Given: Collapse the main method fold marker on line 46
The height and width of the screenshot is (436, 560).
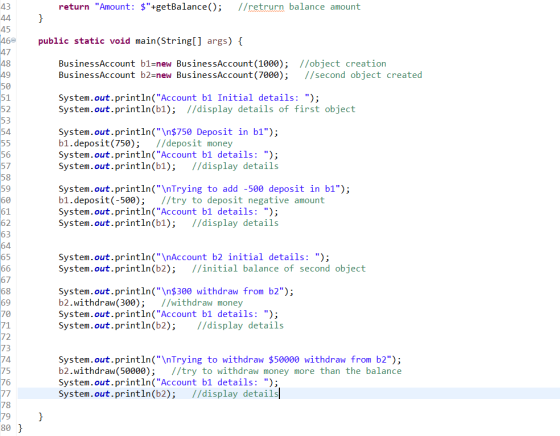Looking at the screenshot, I should click(x=14, y=40).
